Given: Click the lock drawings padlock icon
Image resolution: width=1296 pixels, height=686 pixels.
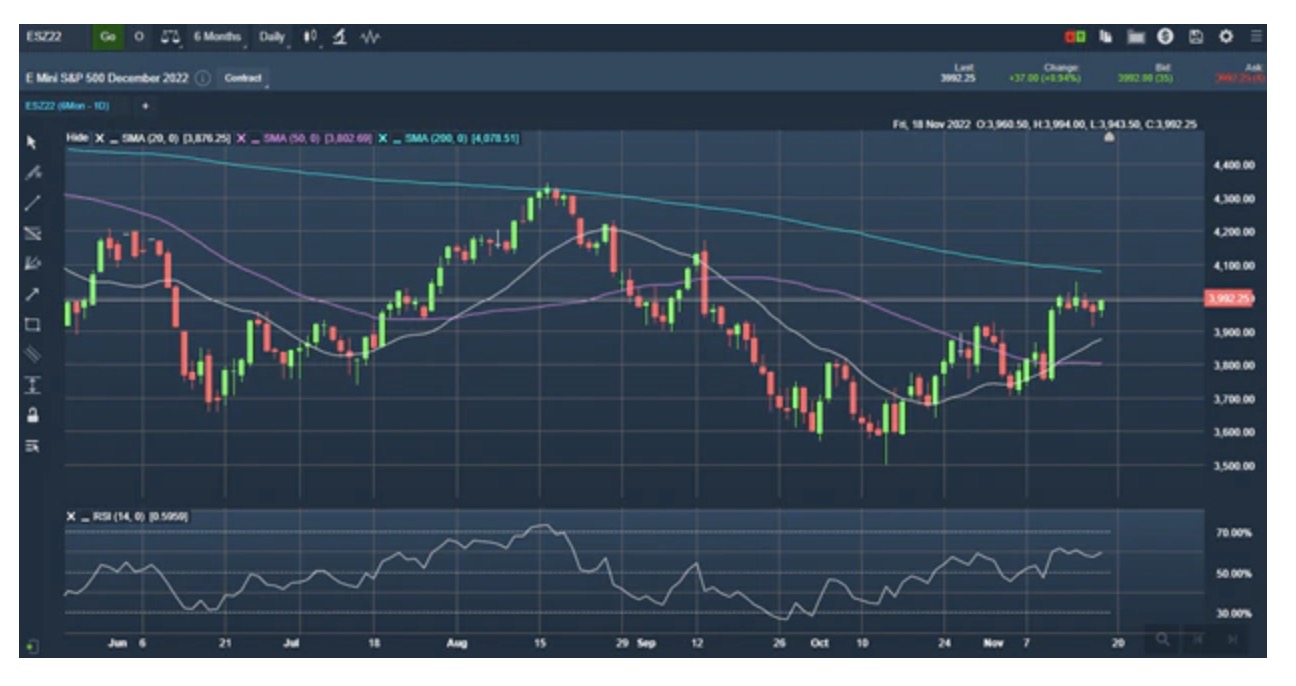Looking at the screenshot, I should tap(32, 415).
